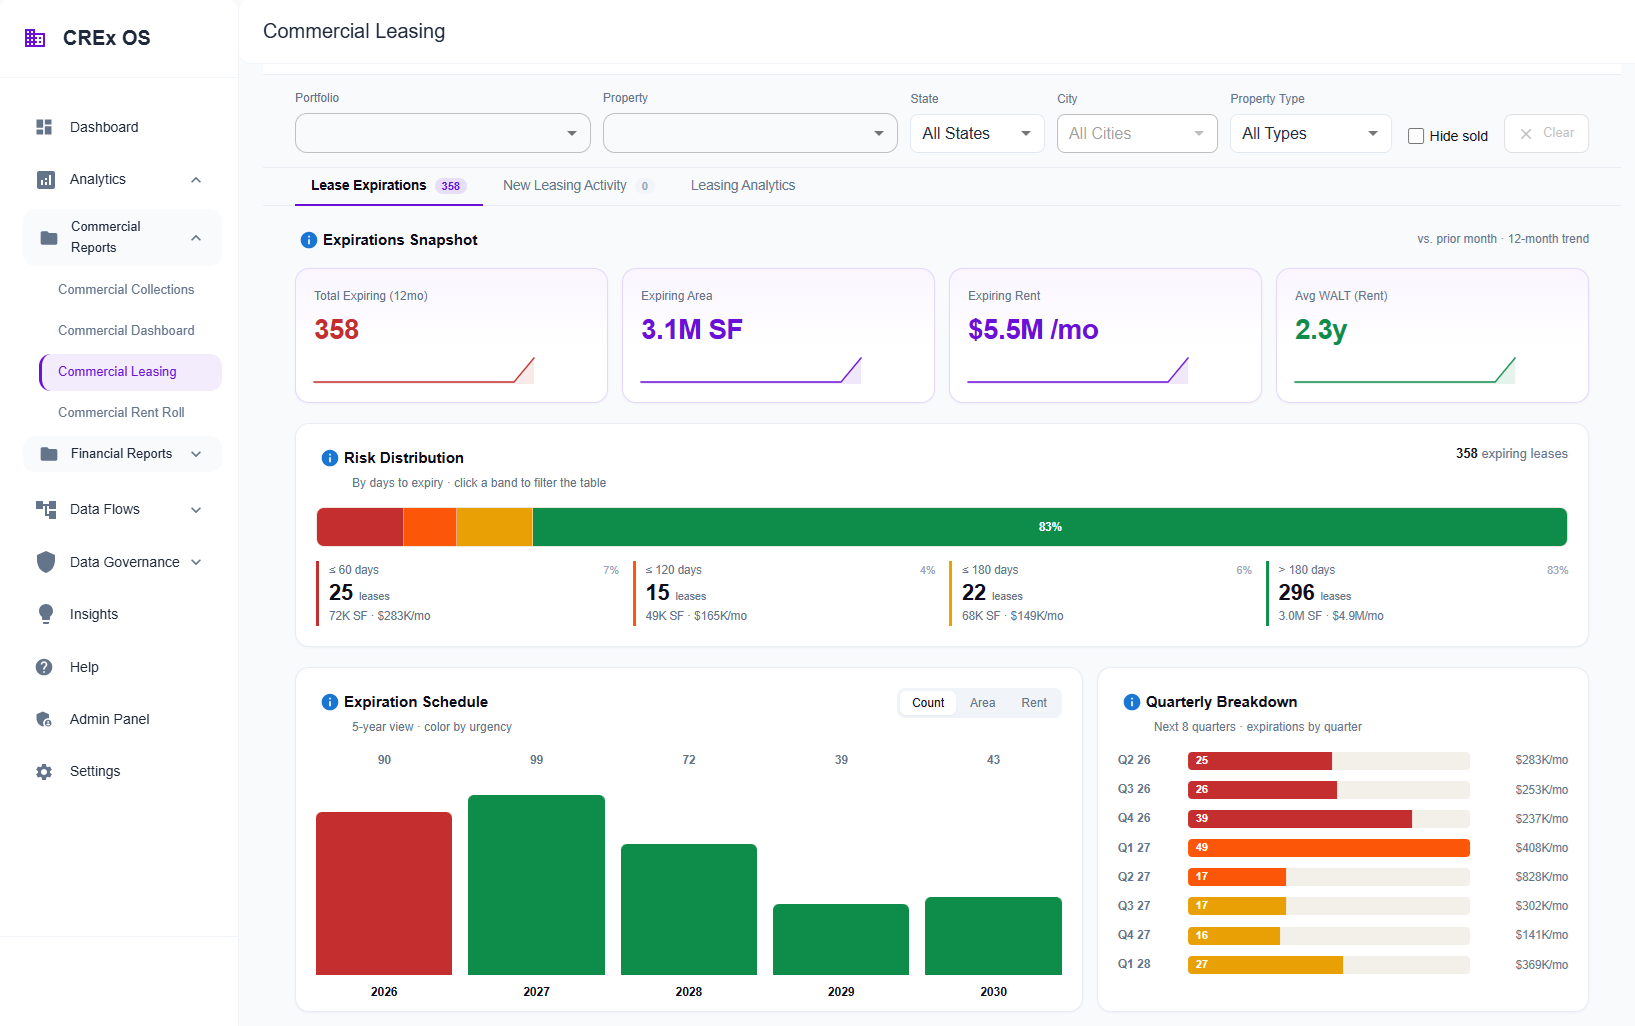Switch Expiration Schedule to Count view
This screenshot has height=1026, width=1635.
[x=928, y=703]
